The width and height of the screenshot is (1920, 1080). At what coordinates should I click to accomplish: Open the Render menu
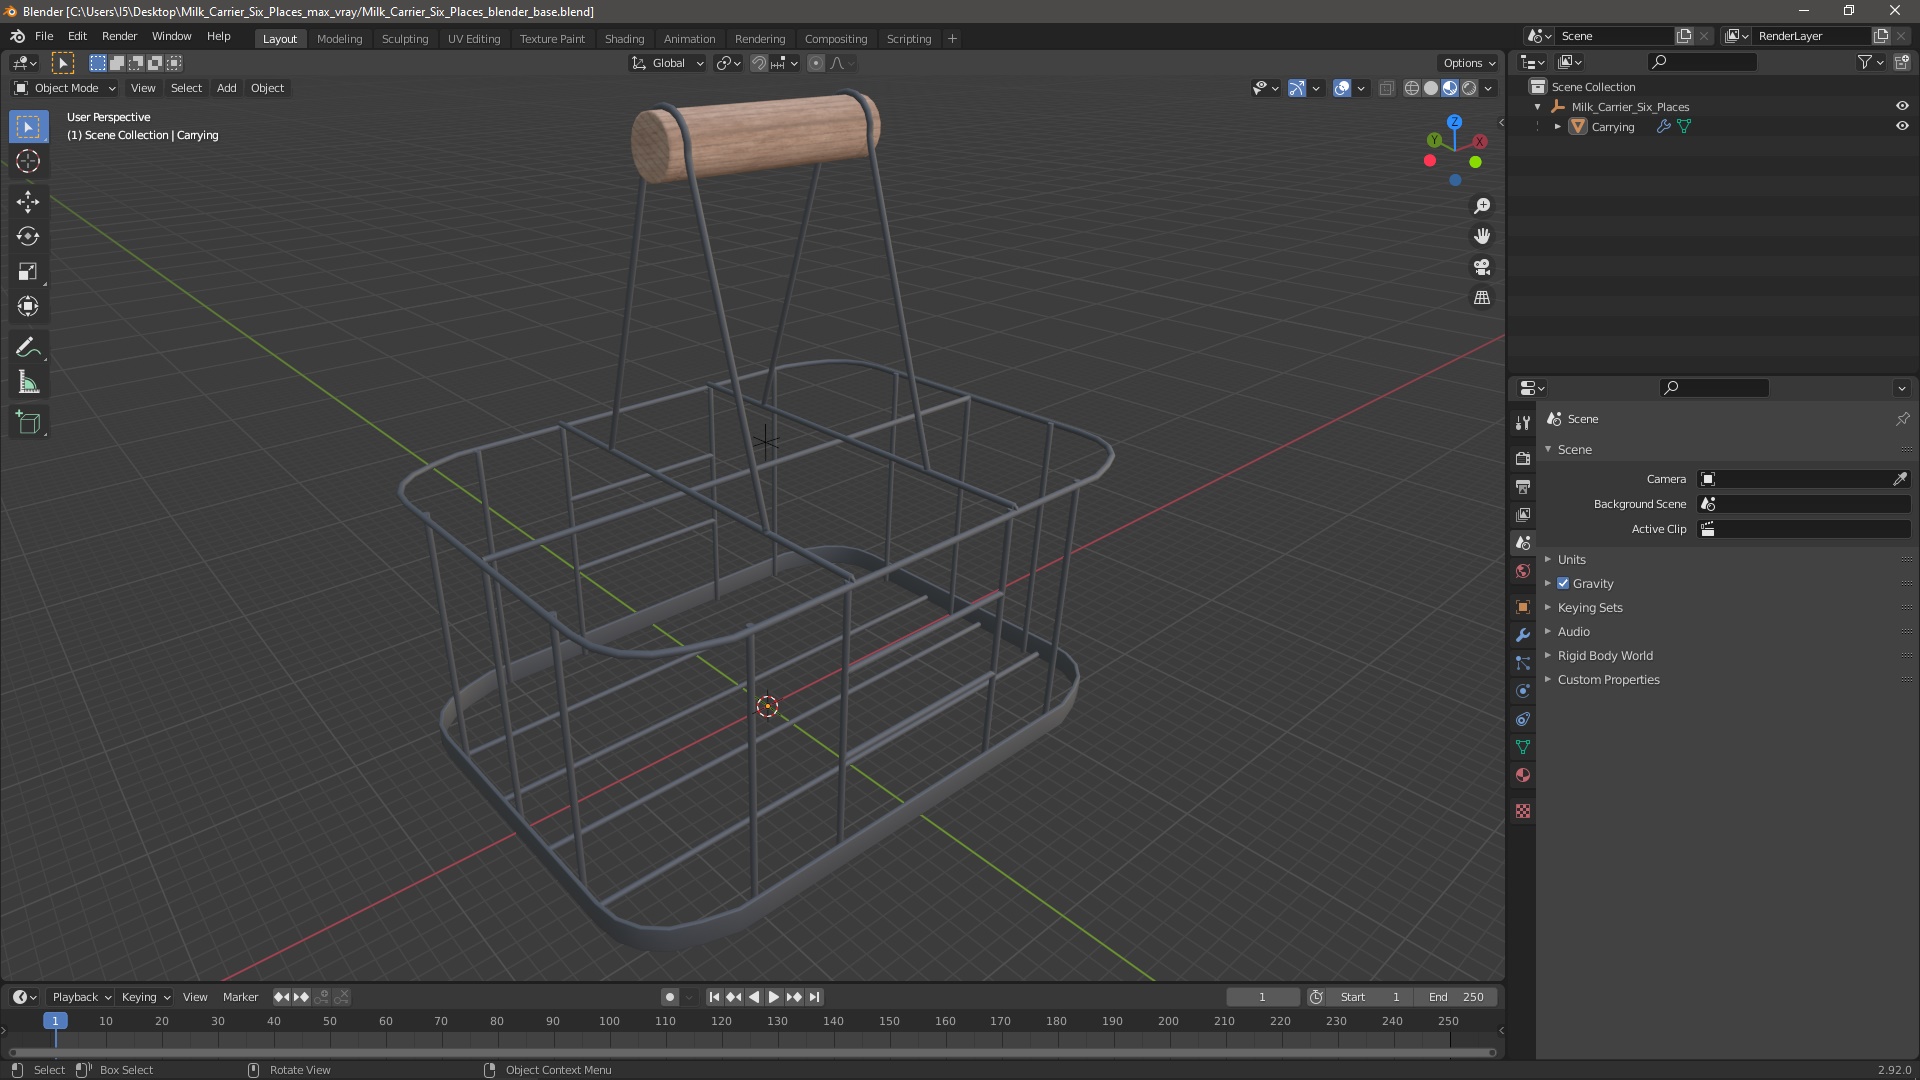(x=119, y=36)
